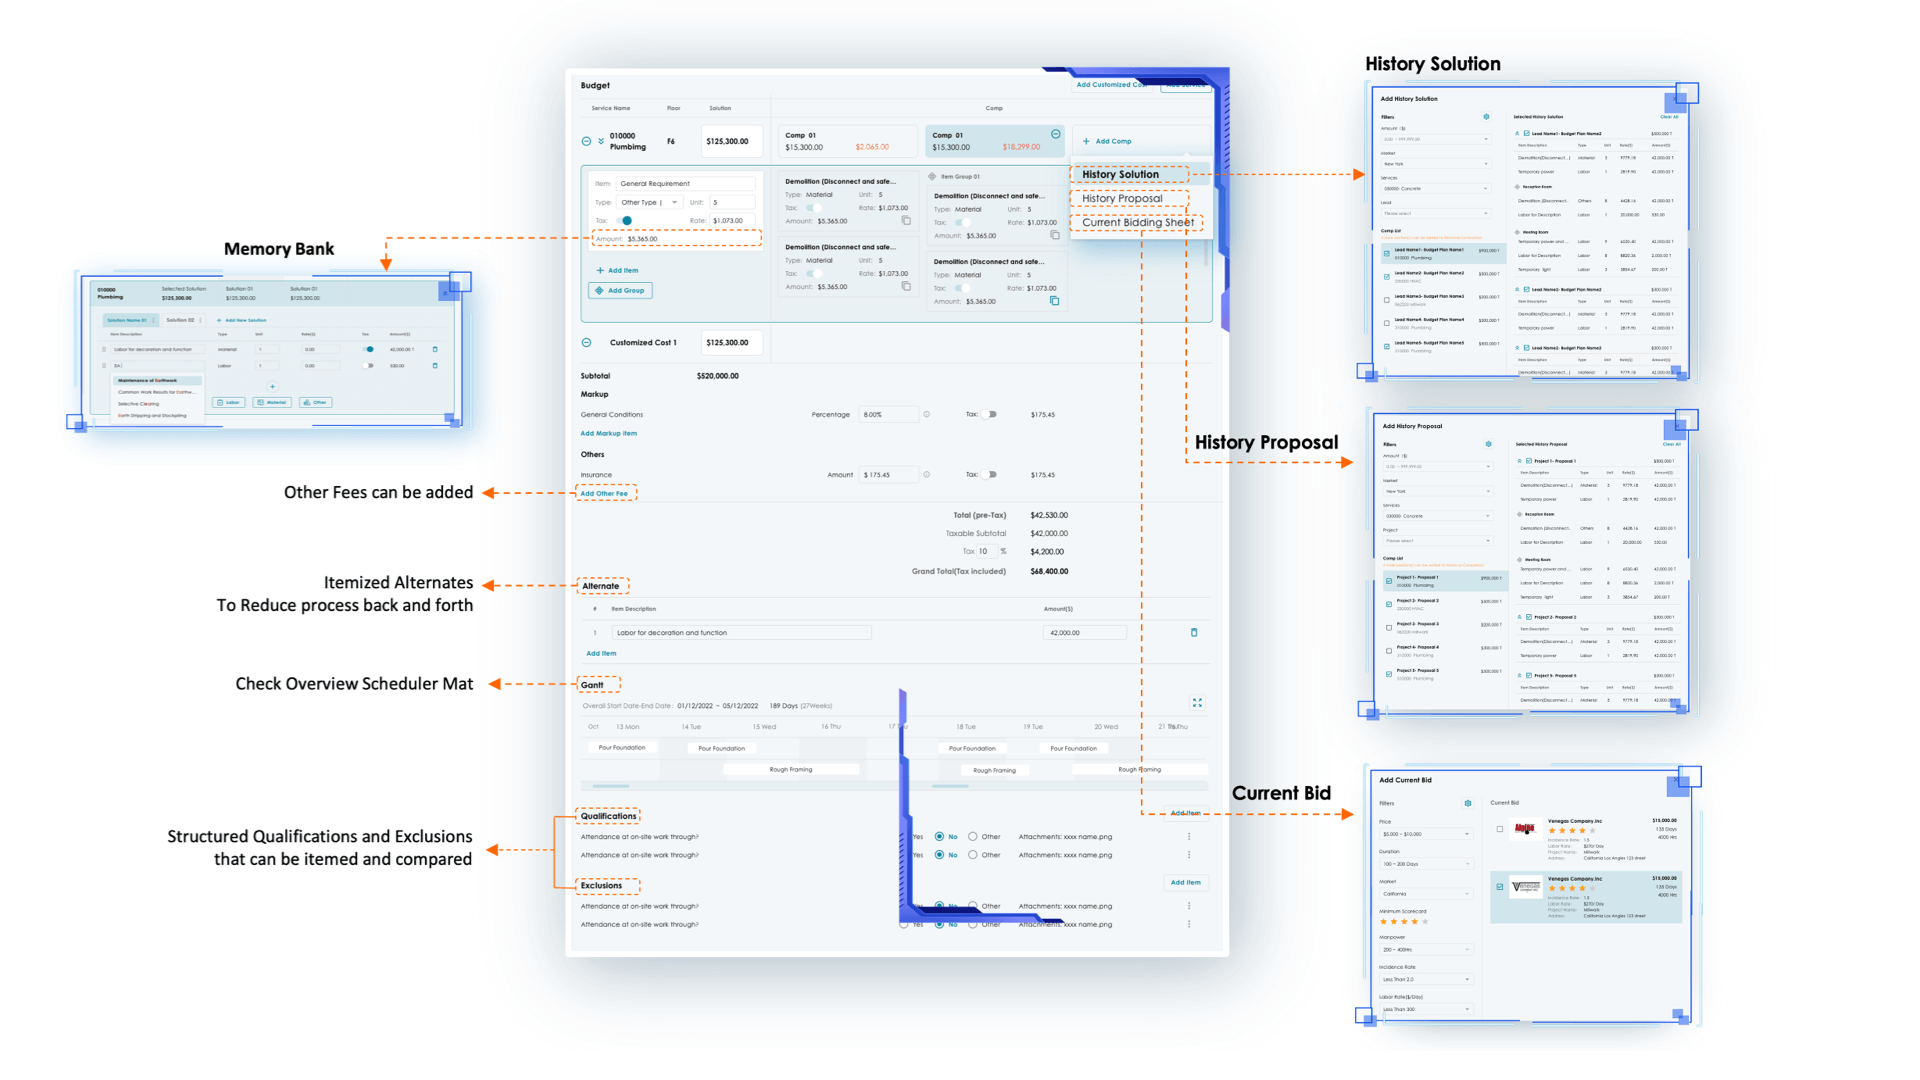
Task: Click the Add Group button
Action: (620, 291)
